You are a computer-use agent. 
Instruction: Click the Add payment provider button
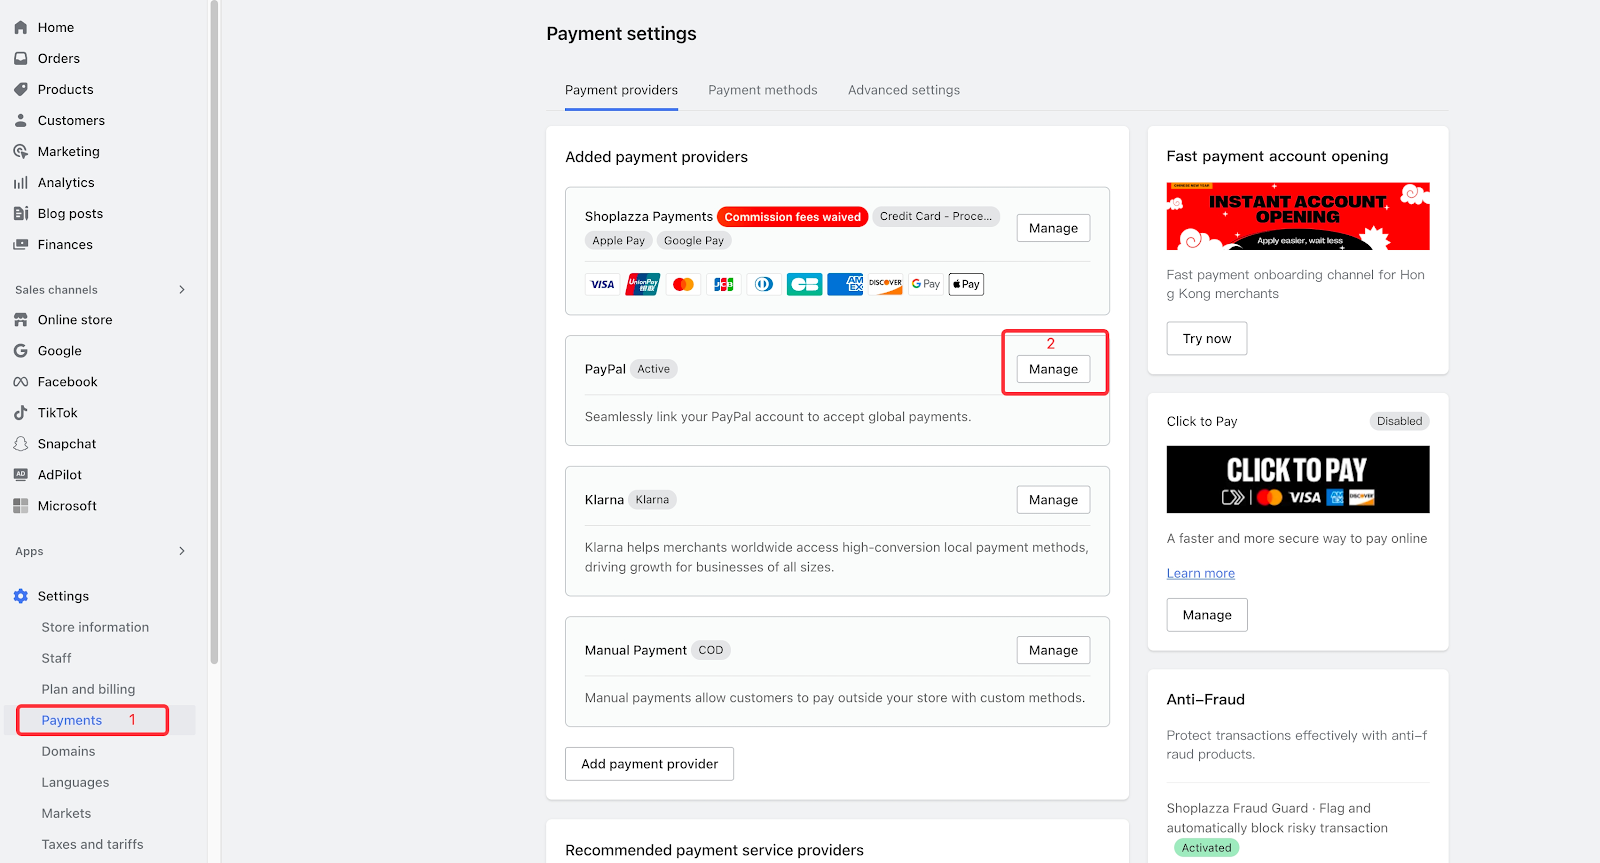pos(649,764)
